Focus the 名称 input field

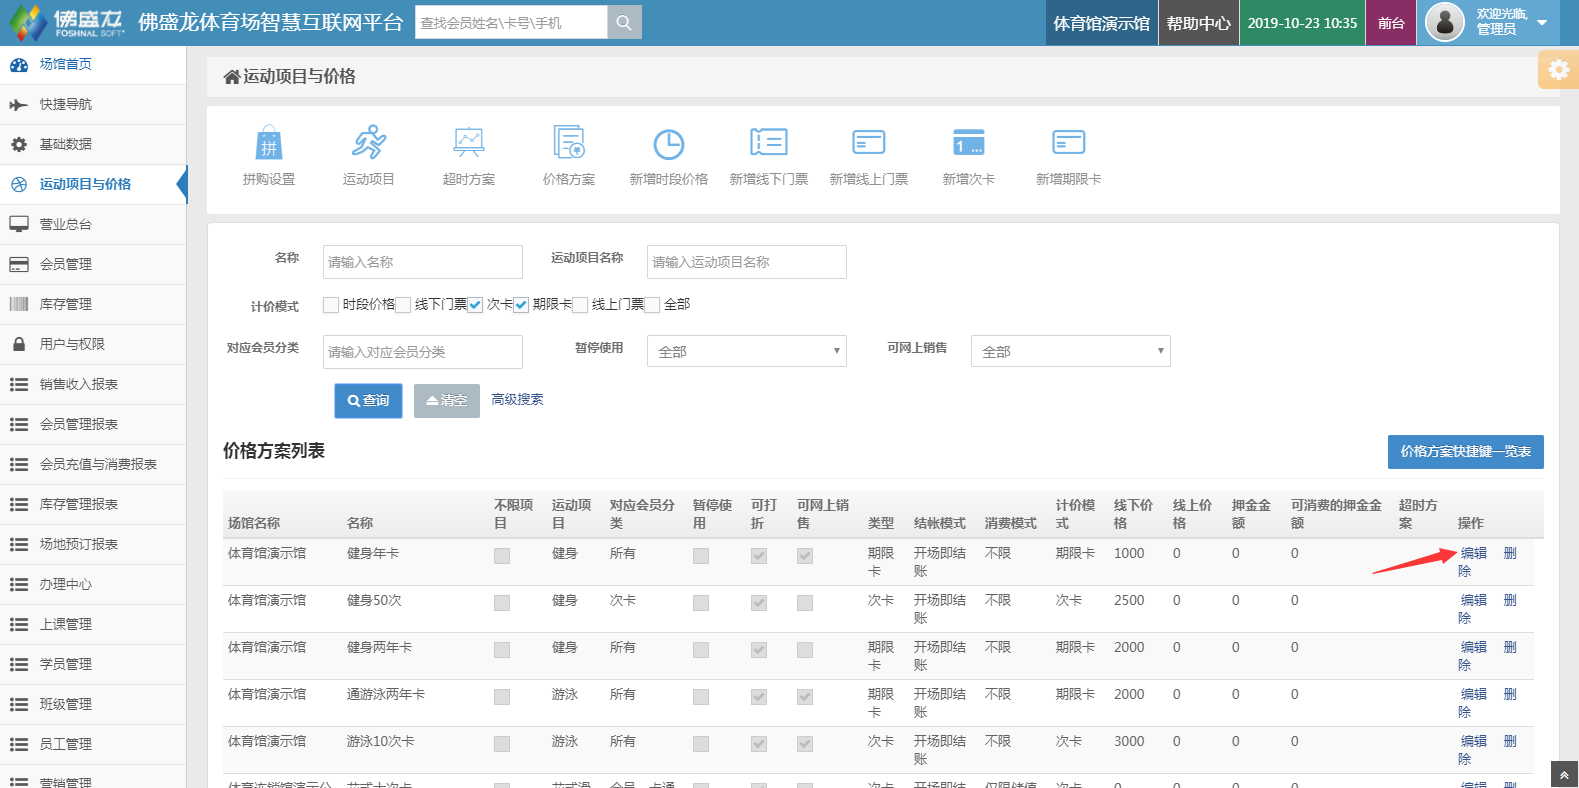point(423,262)
